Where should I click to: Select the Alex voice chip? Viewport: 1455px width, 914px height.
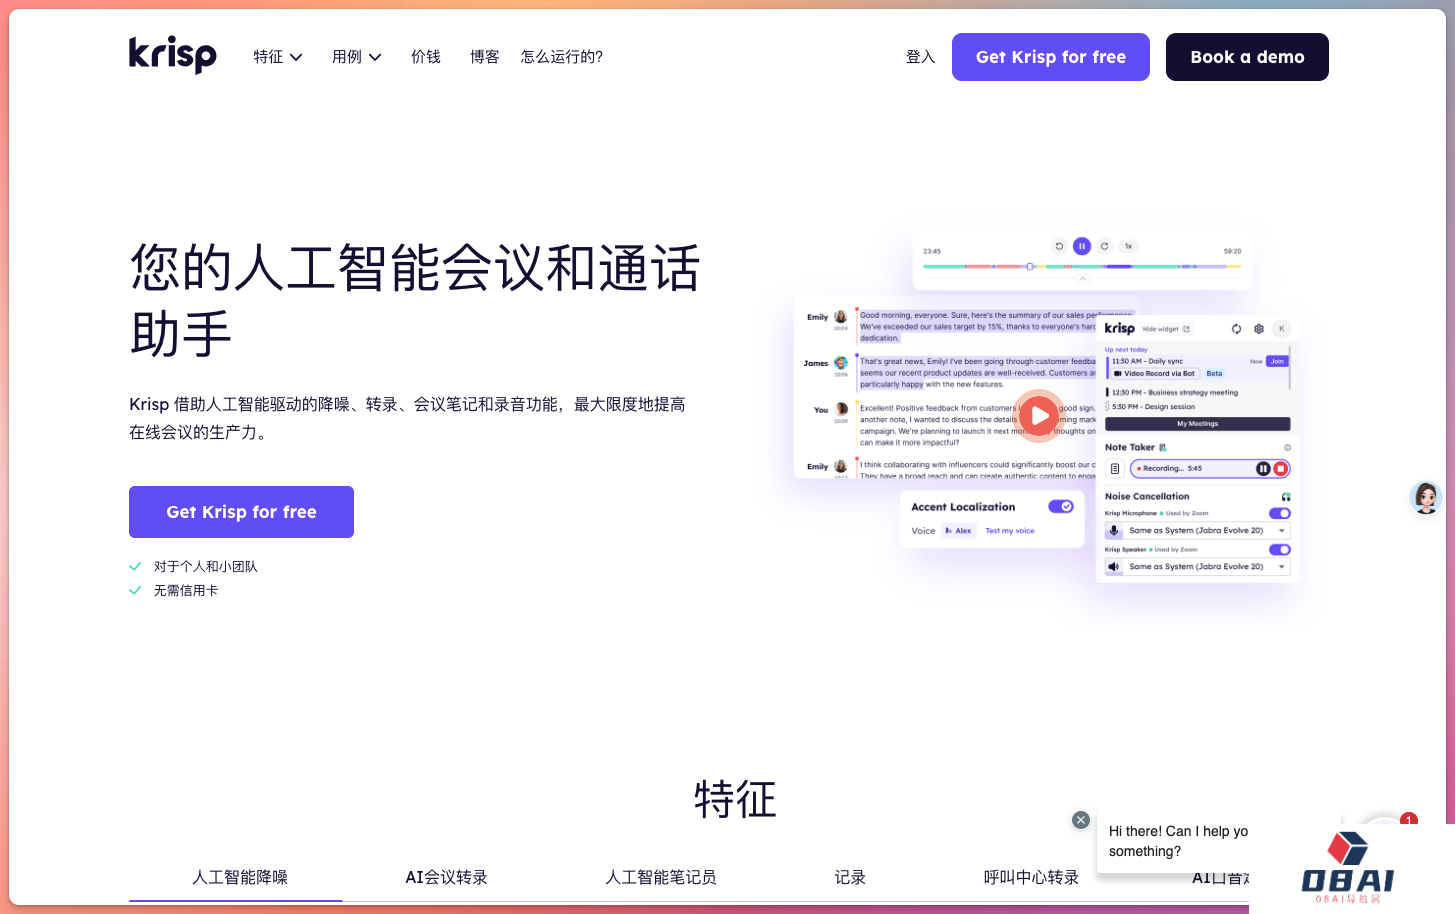click(958, 531)
